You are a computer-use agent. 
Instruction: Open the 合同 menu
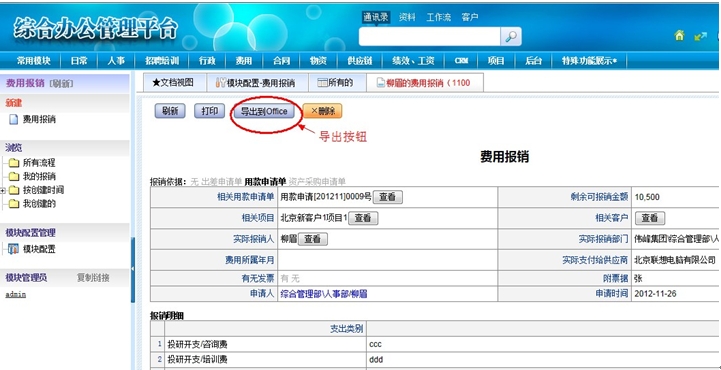[x=281, y=61]
